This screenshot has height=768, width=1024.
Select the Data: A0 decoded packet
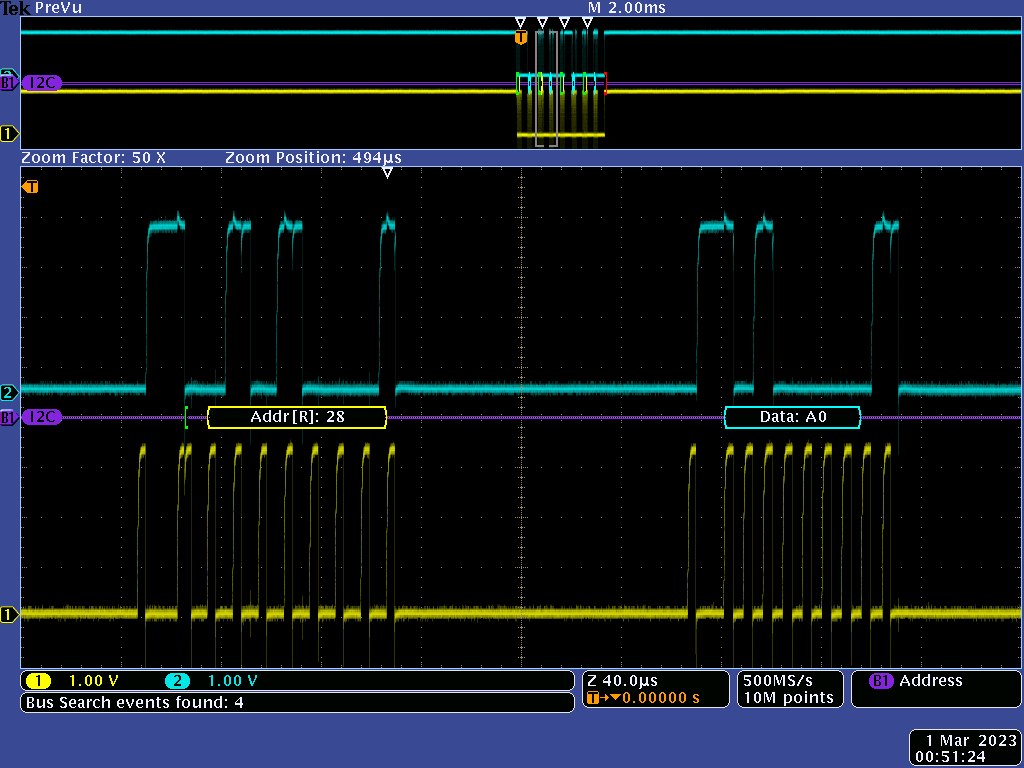tap(793, 417)
